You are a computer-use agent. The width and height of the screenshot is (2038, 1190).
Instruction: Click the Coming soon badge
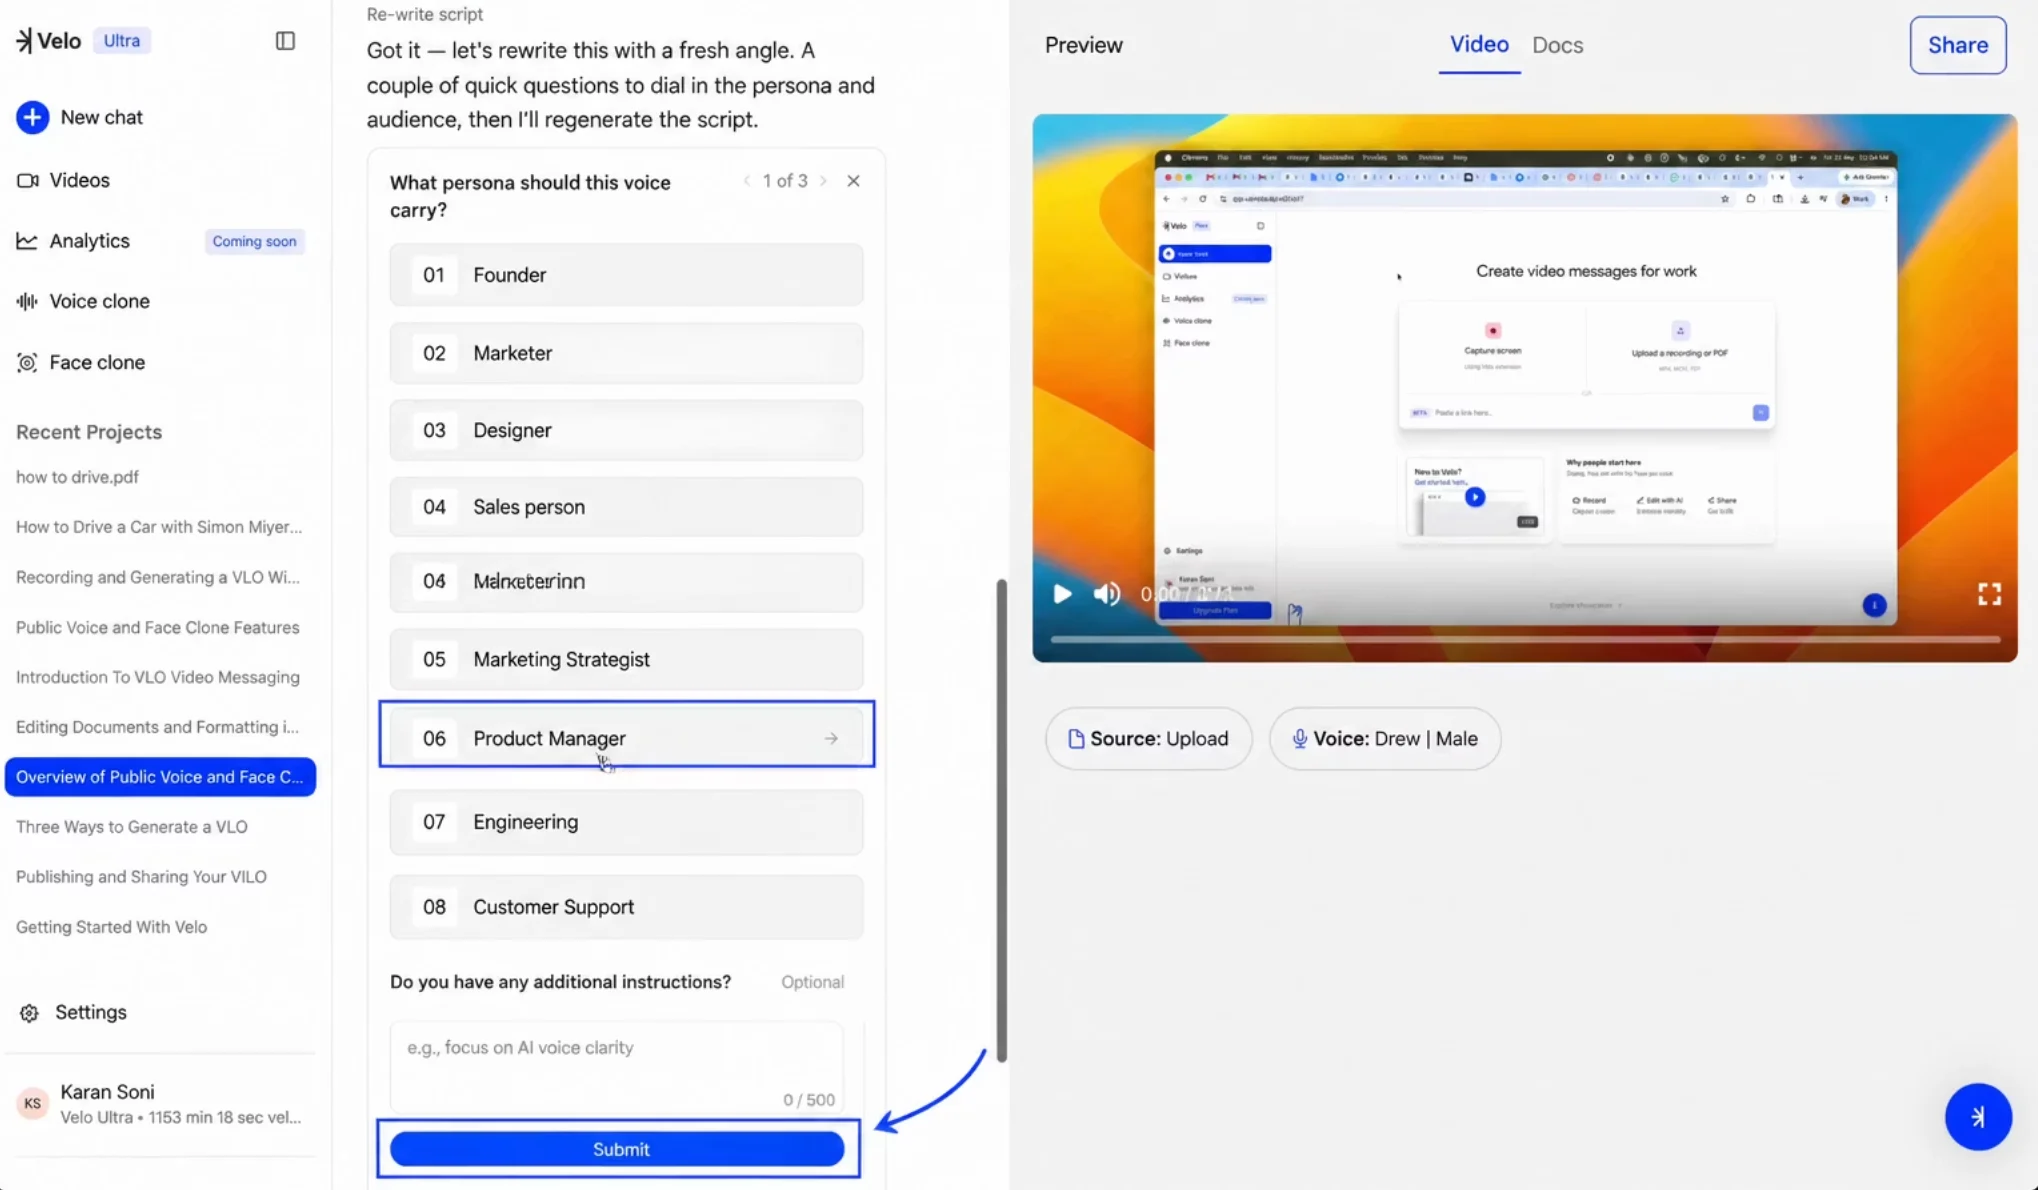click(x=254, y=241)
